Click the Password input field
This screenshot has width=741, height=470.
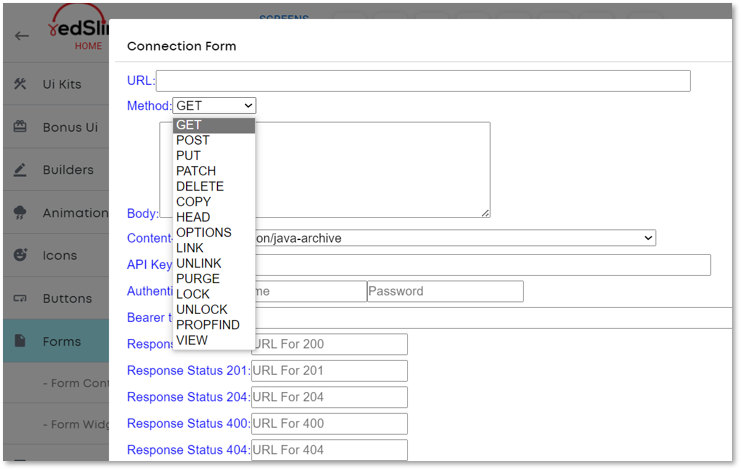(445, 291)
